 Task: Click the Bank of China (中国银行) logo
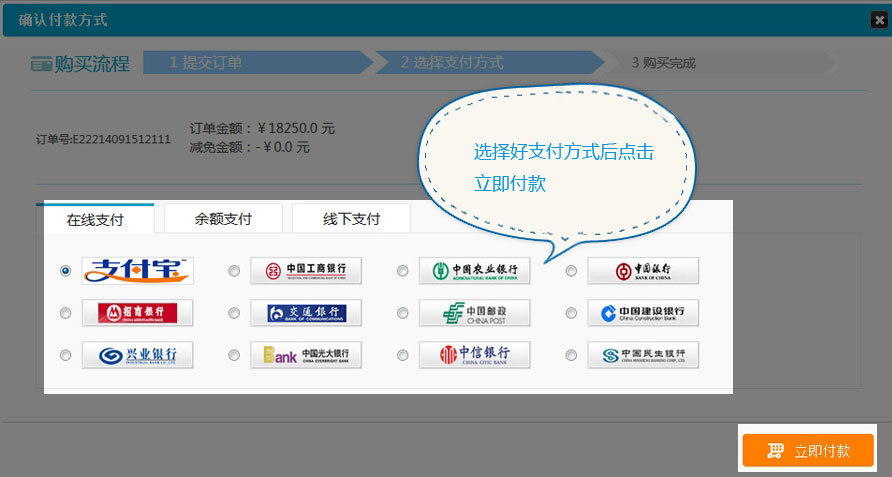pos(642,271)
